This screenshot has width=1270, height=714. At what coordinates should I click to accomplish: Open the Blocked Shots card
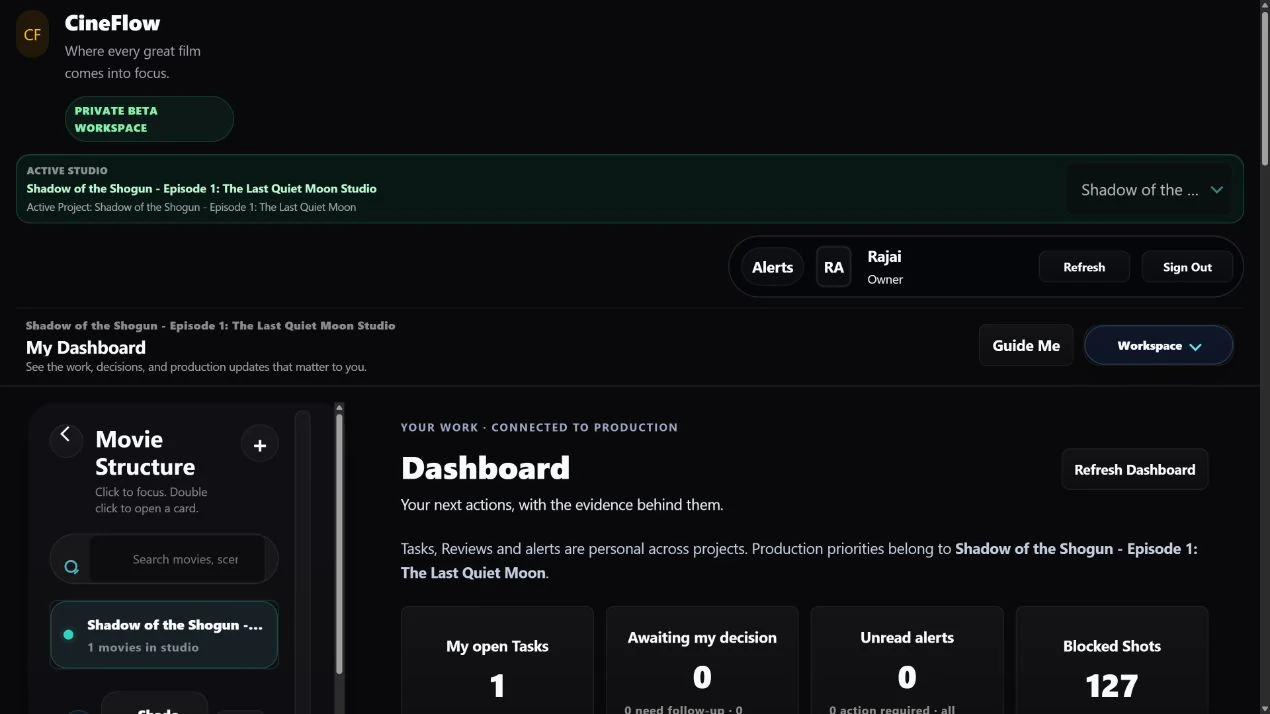(x=1112, y=660)
